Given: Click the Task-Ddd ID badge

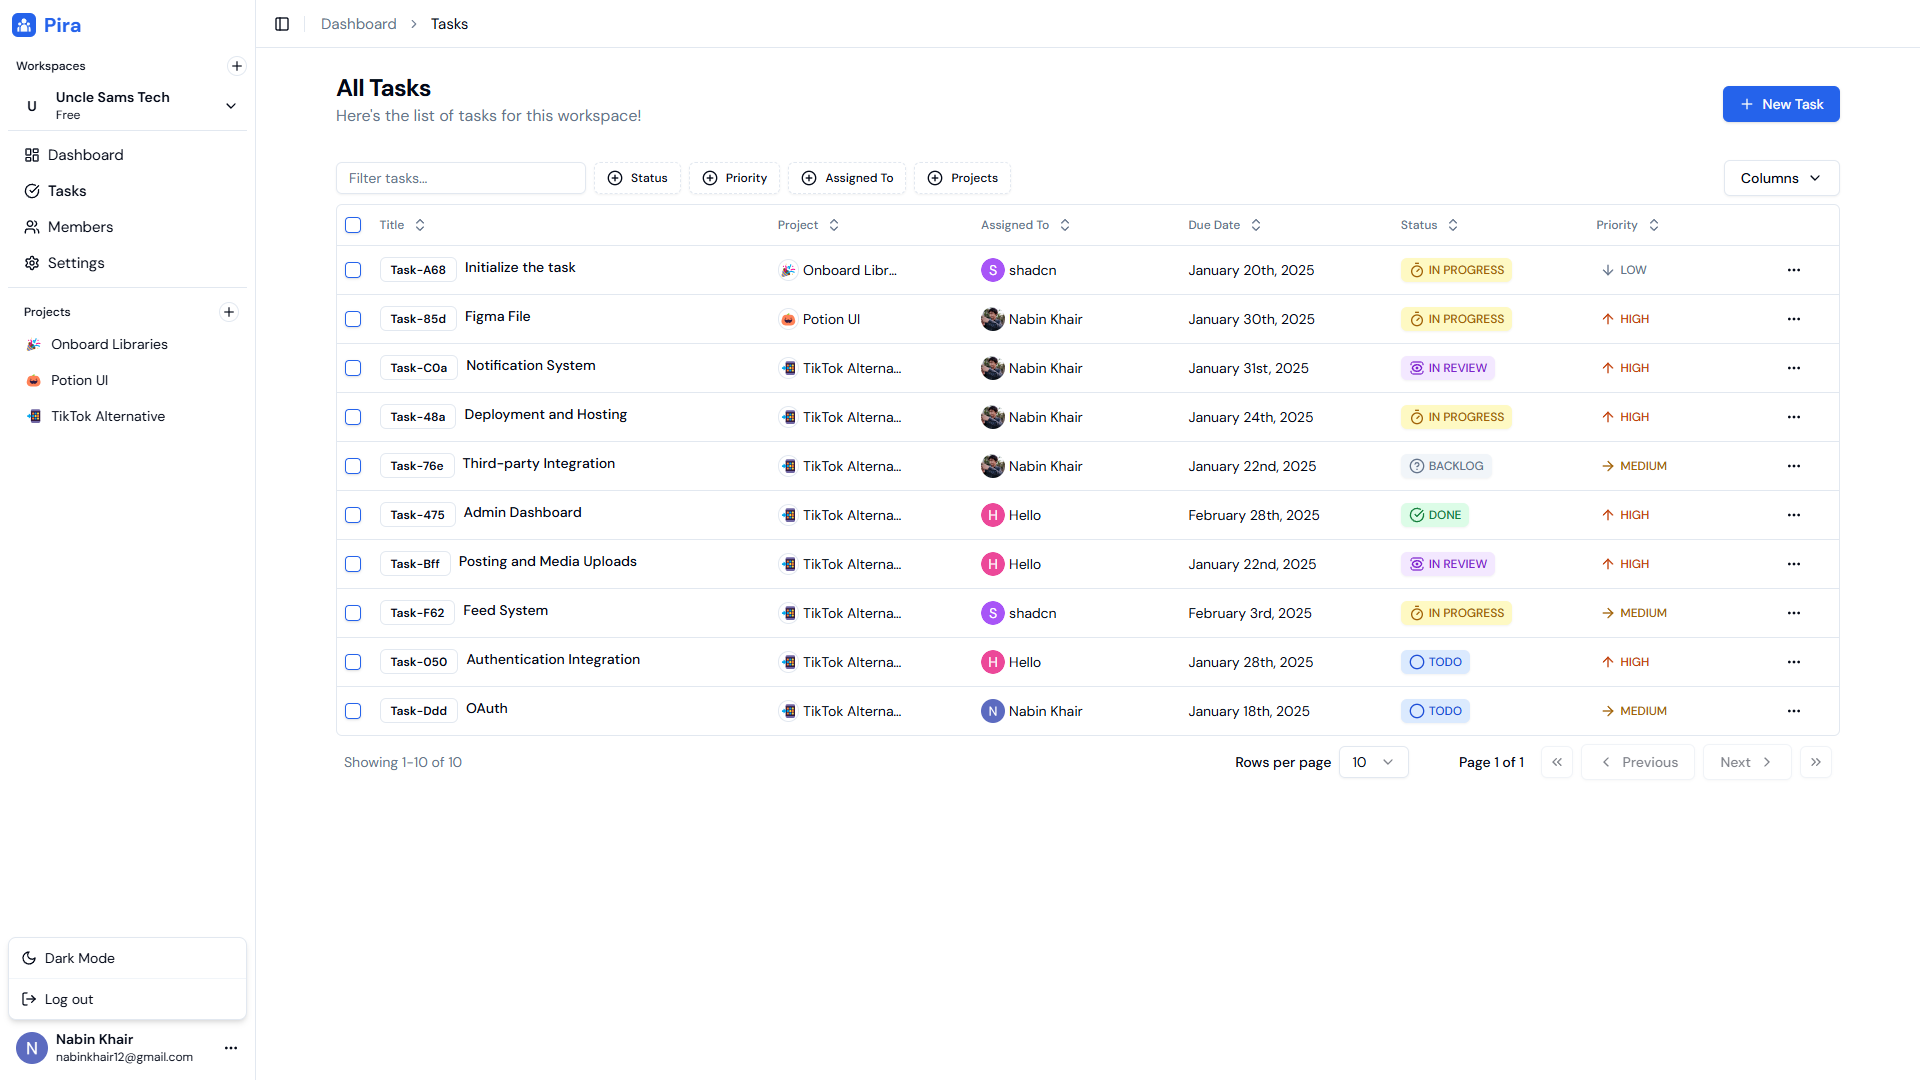Looking at the screenshot, I should point(419,711).
